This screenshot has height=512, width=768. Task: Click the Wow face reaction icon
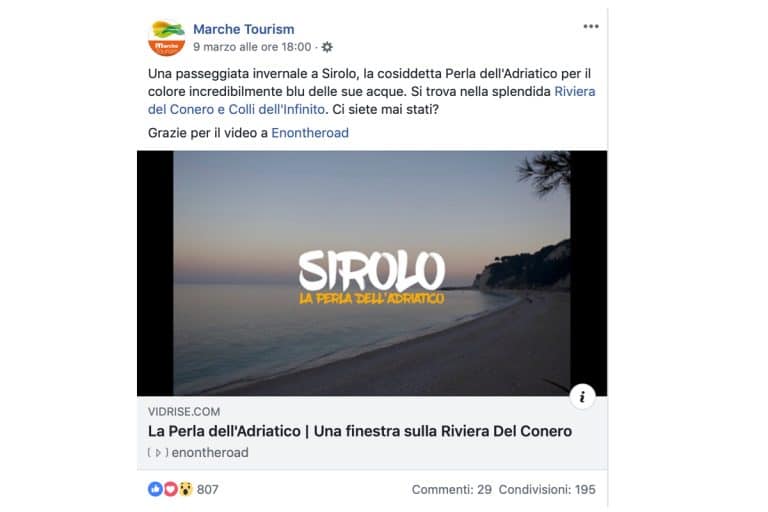pos(185,489)
